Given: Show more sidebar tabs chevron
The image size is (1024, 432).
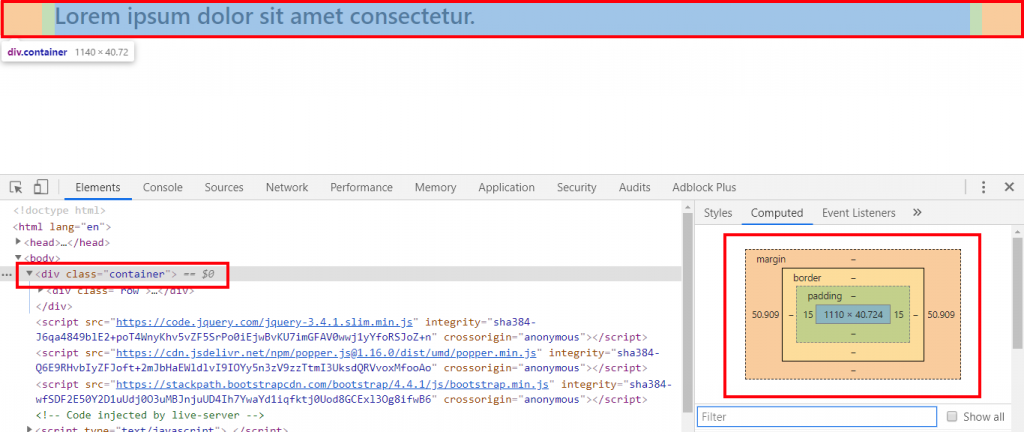Looking at the screenshot, I should 916,213.
